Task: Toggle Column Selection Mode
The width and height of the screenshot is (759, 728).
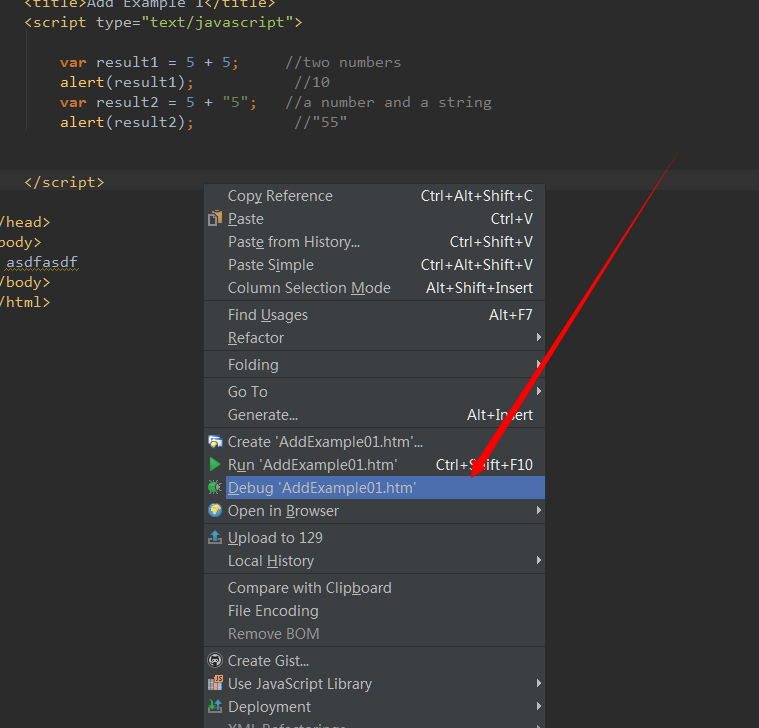Action: click(375, 288)
